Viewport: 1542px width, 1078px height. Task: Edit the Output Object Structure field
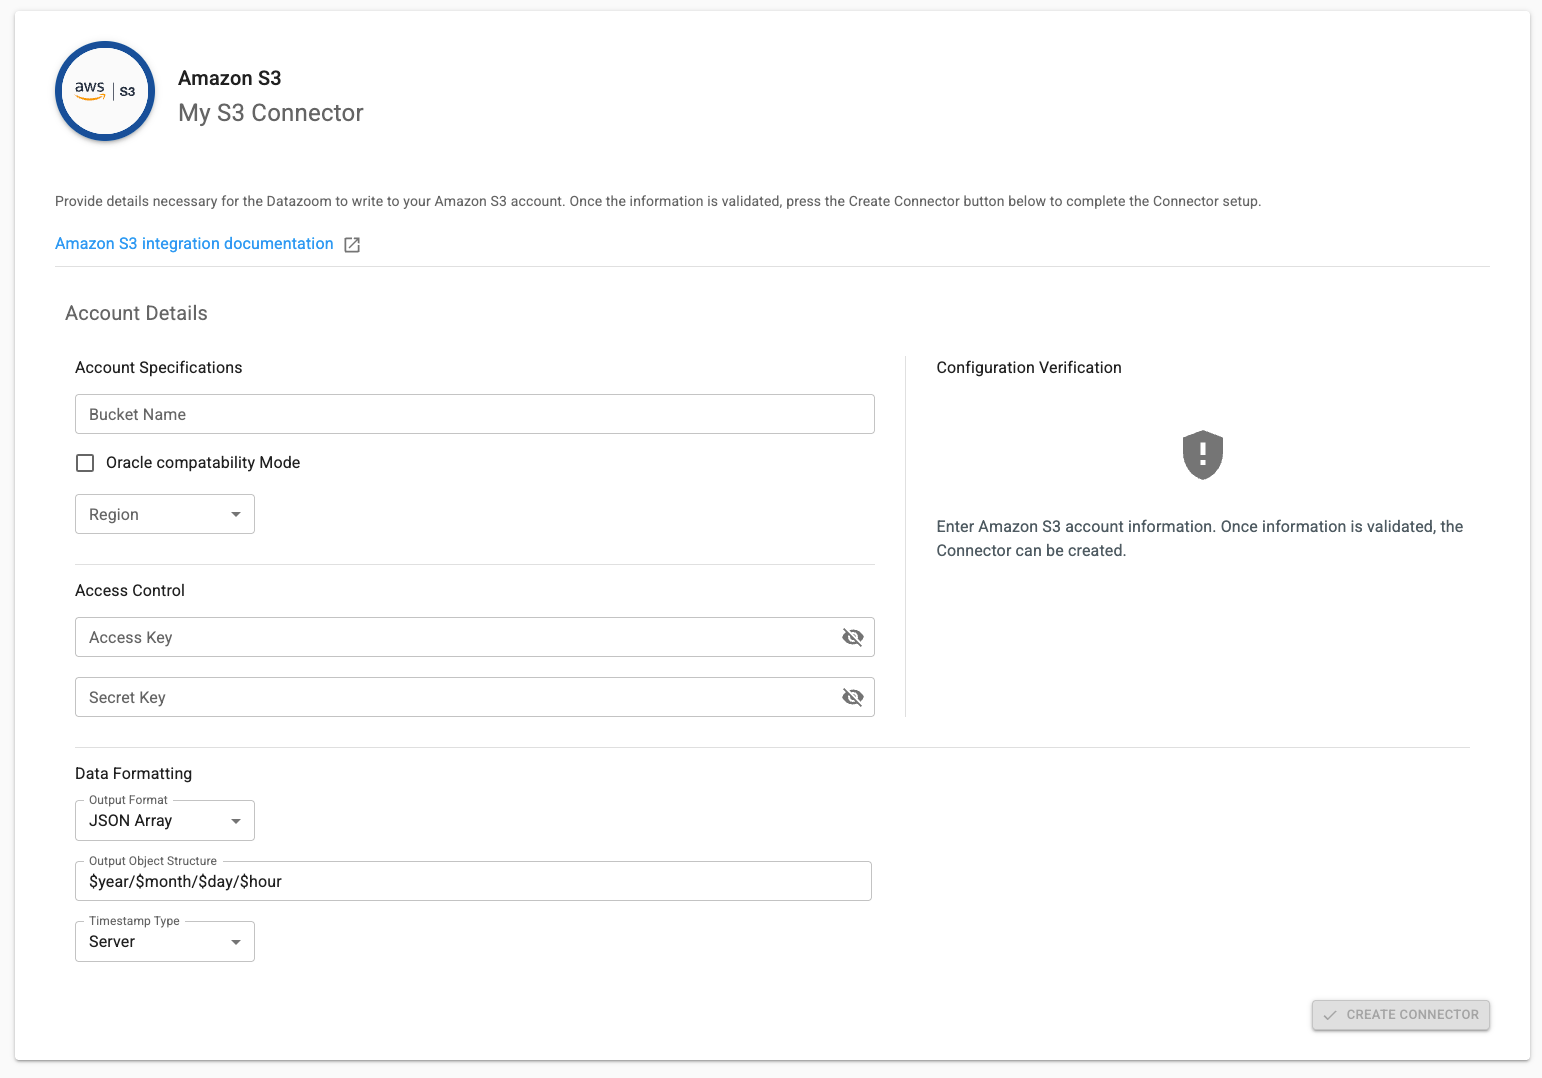coord(472,881)
